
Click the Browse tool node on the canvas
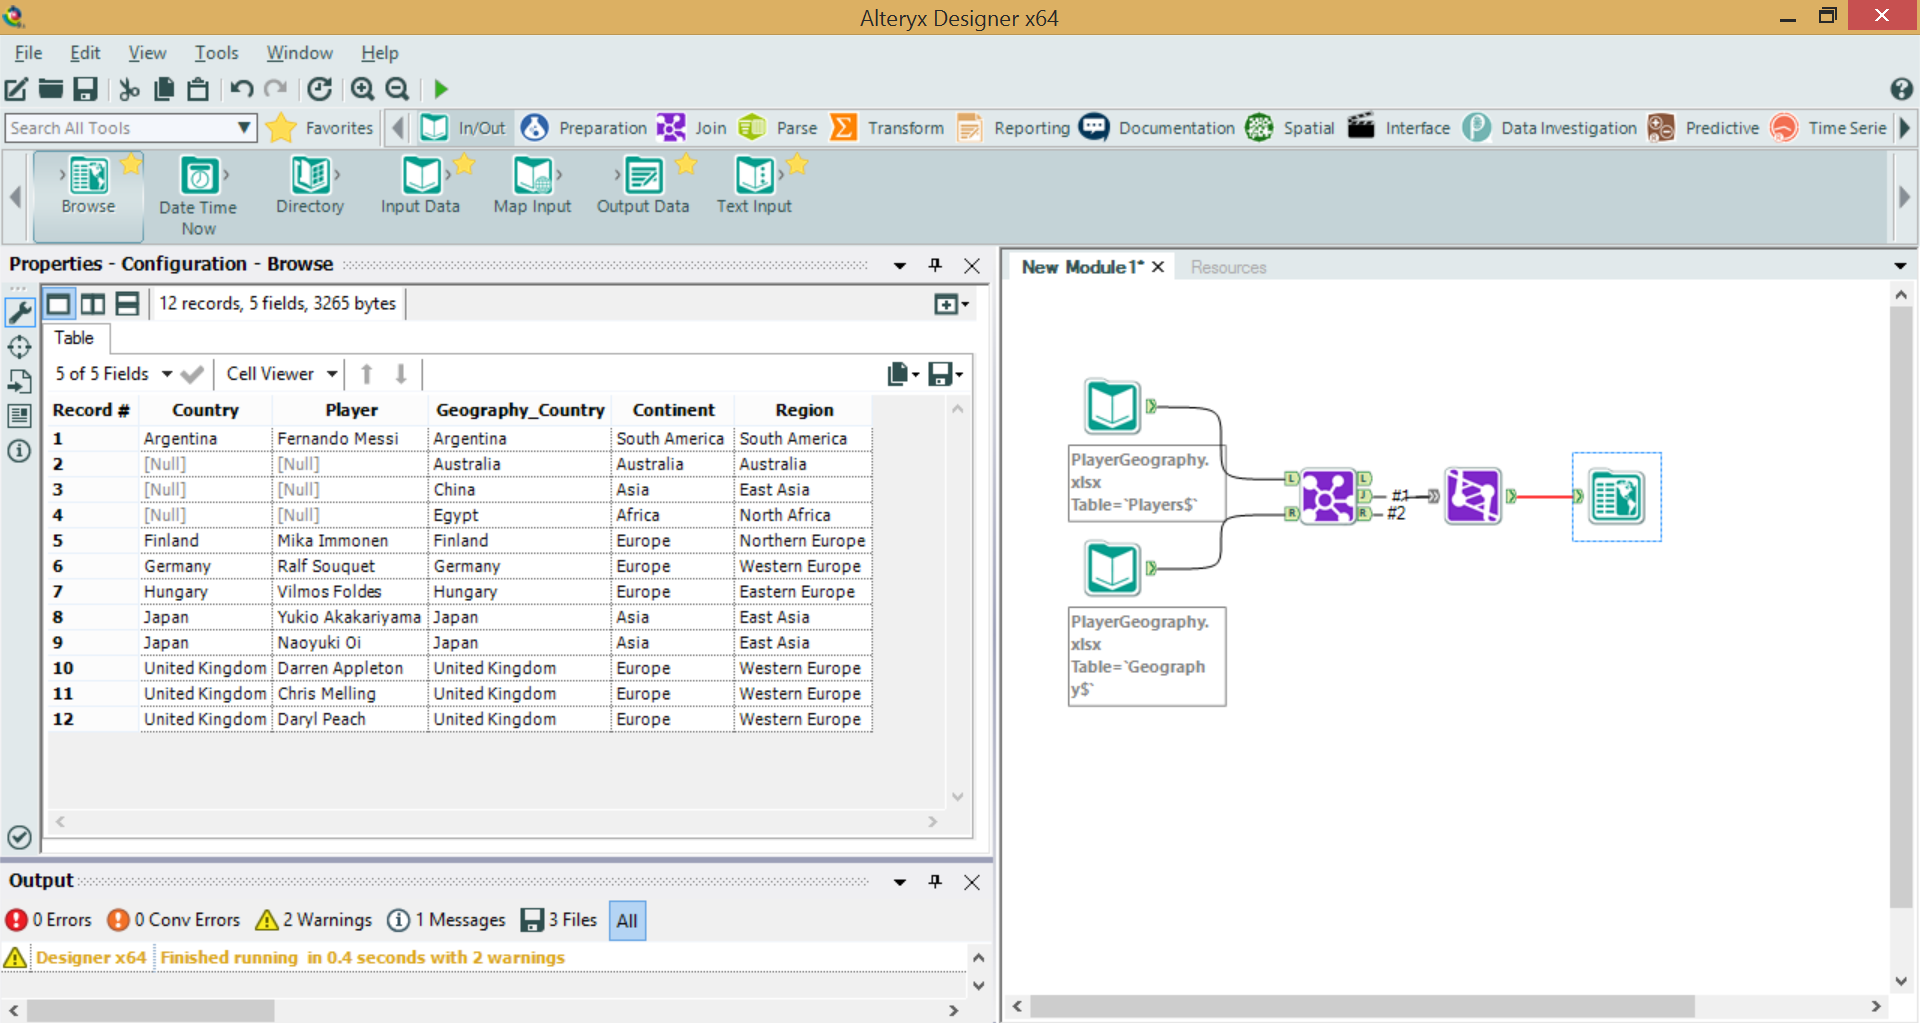[1617, 497]
